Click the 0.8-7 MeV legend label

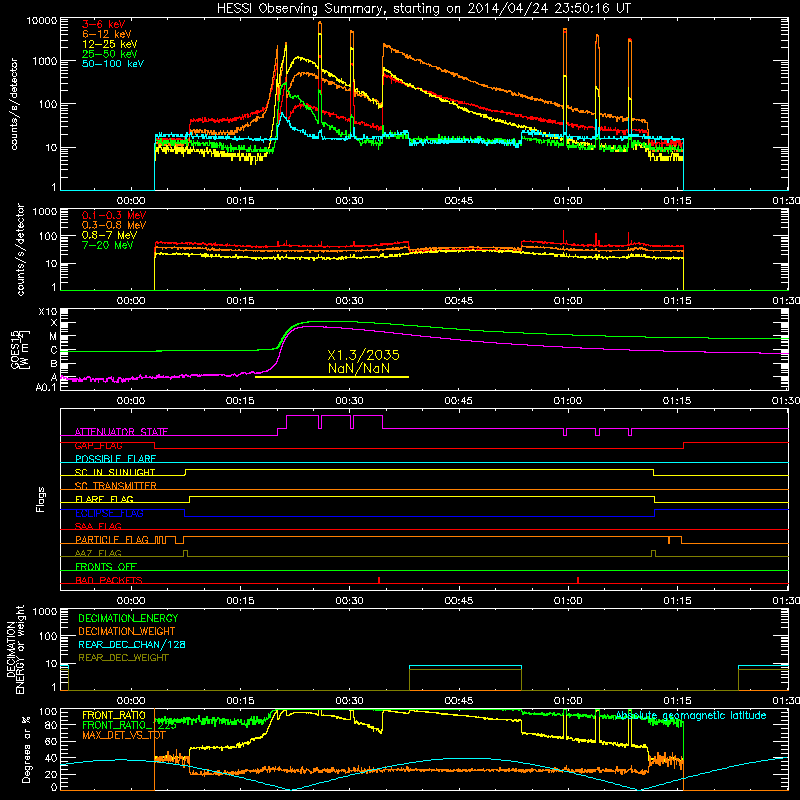tap(109, 235)
